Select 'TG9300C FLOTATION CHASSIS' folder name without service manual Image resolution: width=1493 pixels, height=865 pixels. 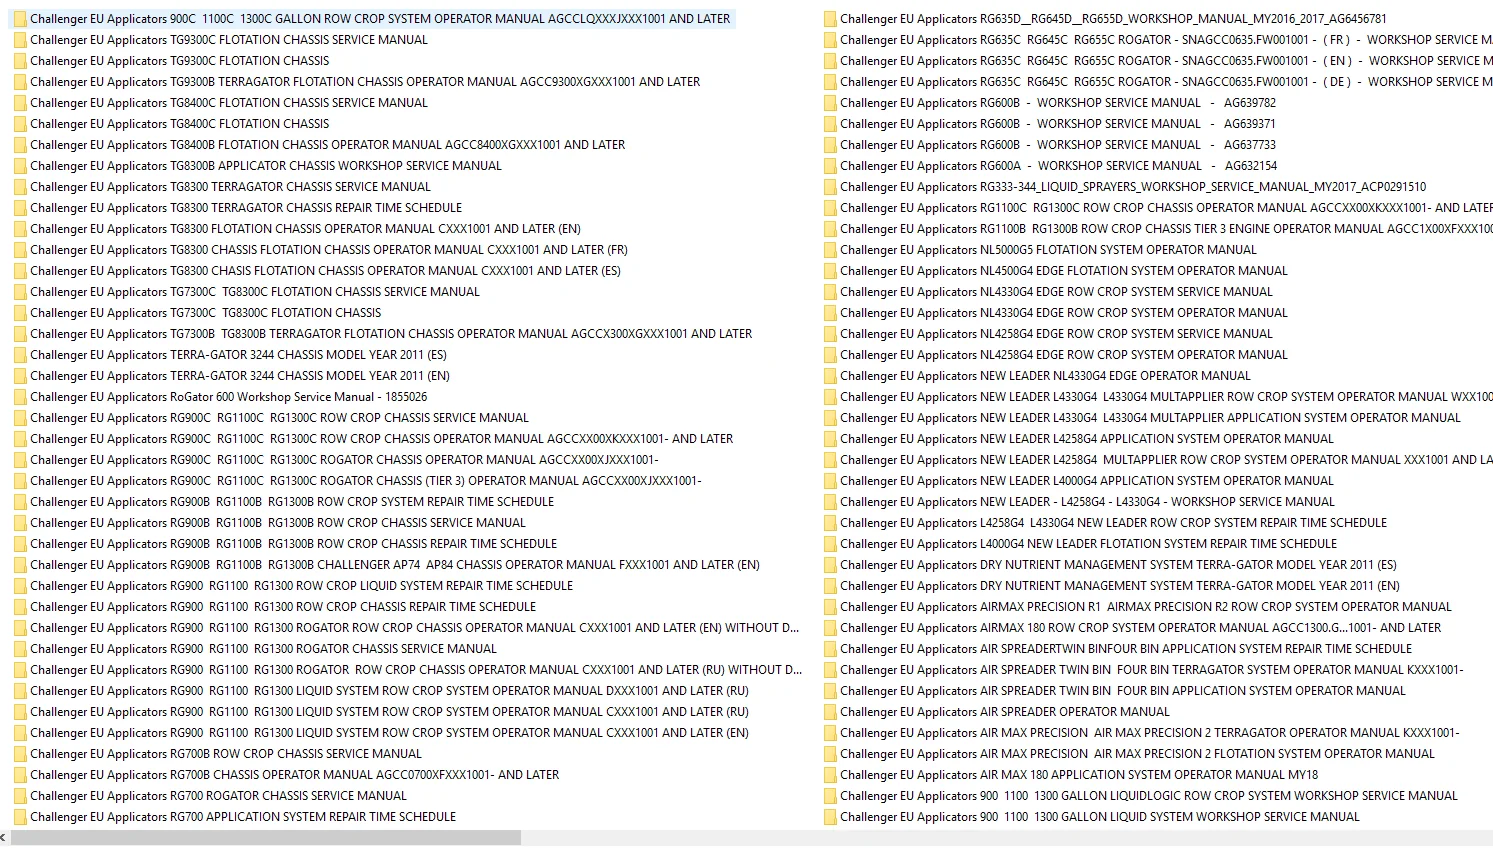click(179, 61)
